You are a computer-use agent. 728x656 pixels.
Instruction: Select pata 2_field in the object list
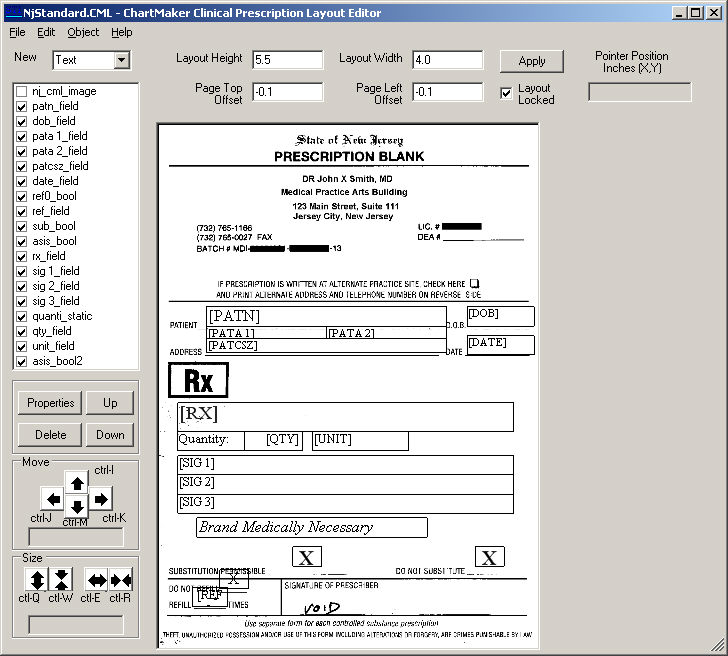60,151
